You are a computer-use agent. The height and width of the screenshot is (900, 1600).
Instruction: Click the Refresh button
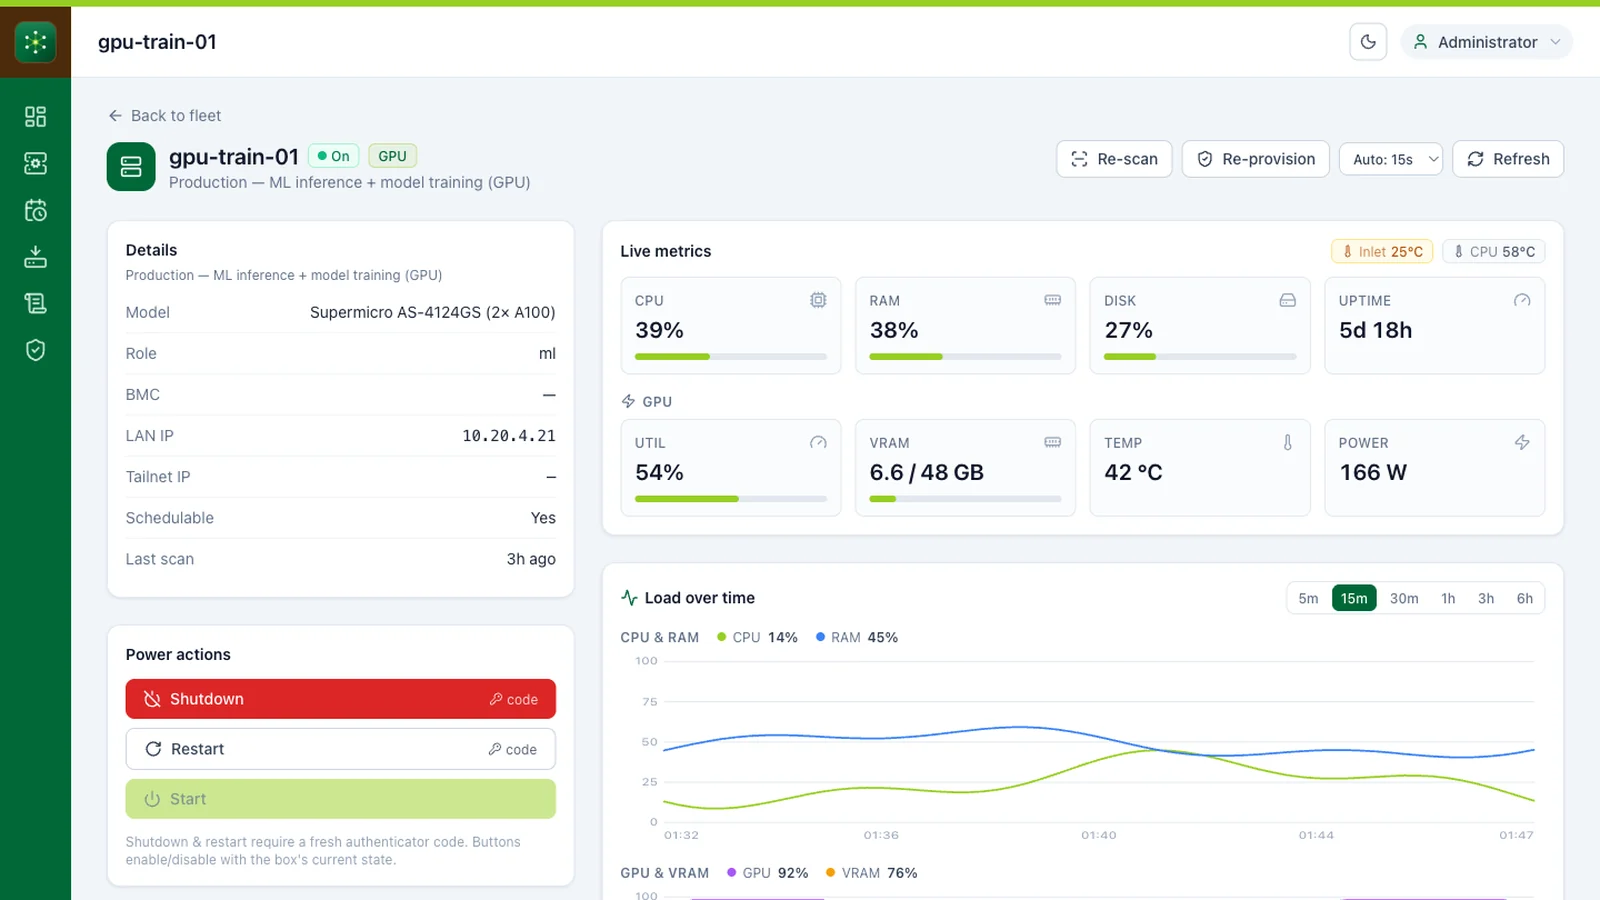(x=1508, y=159)
